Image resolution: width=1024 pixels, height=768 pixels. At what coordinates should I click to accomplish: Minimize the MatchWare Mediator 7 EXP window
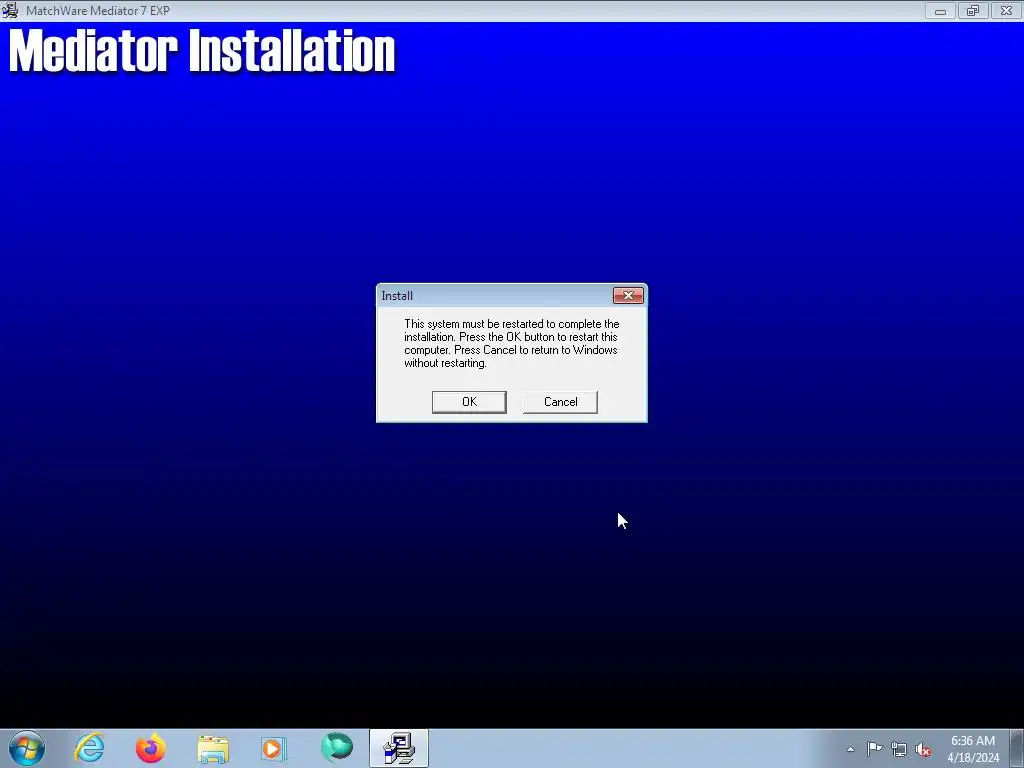940,10
